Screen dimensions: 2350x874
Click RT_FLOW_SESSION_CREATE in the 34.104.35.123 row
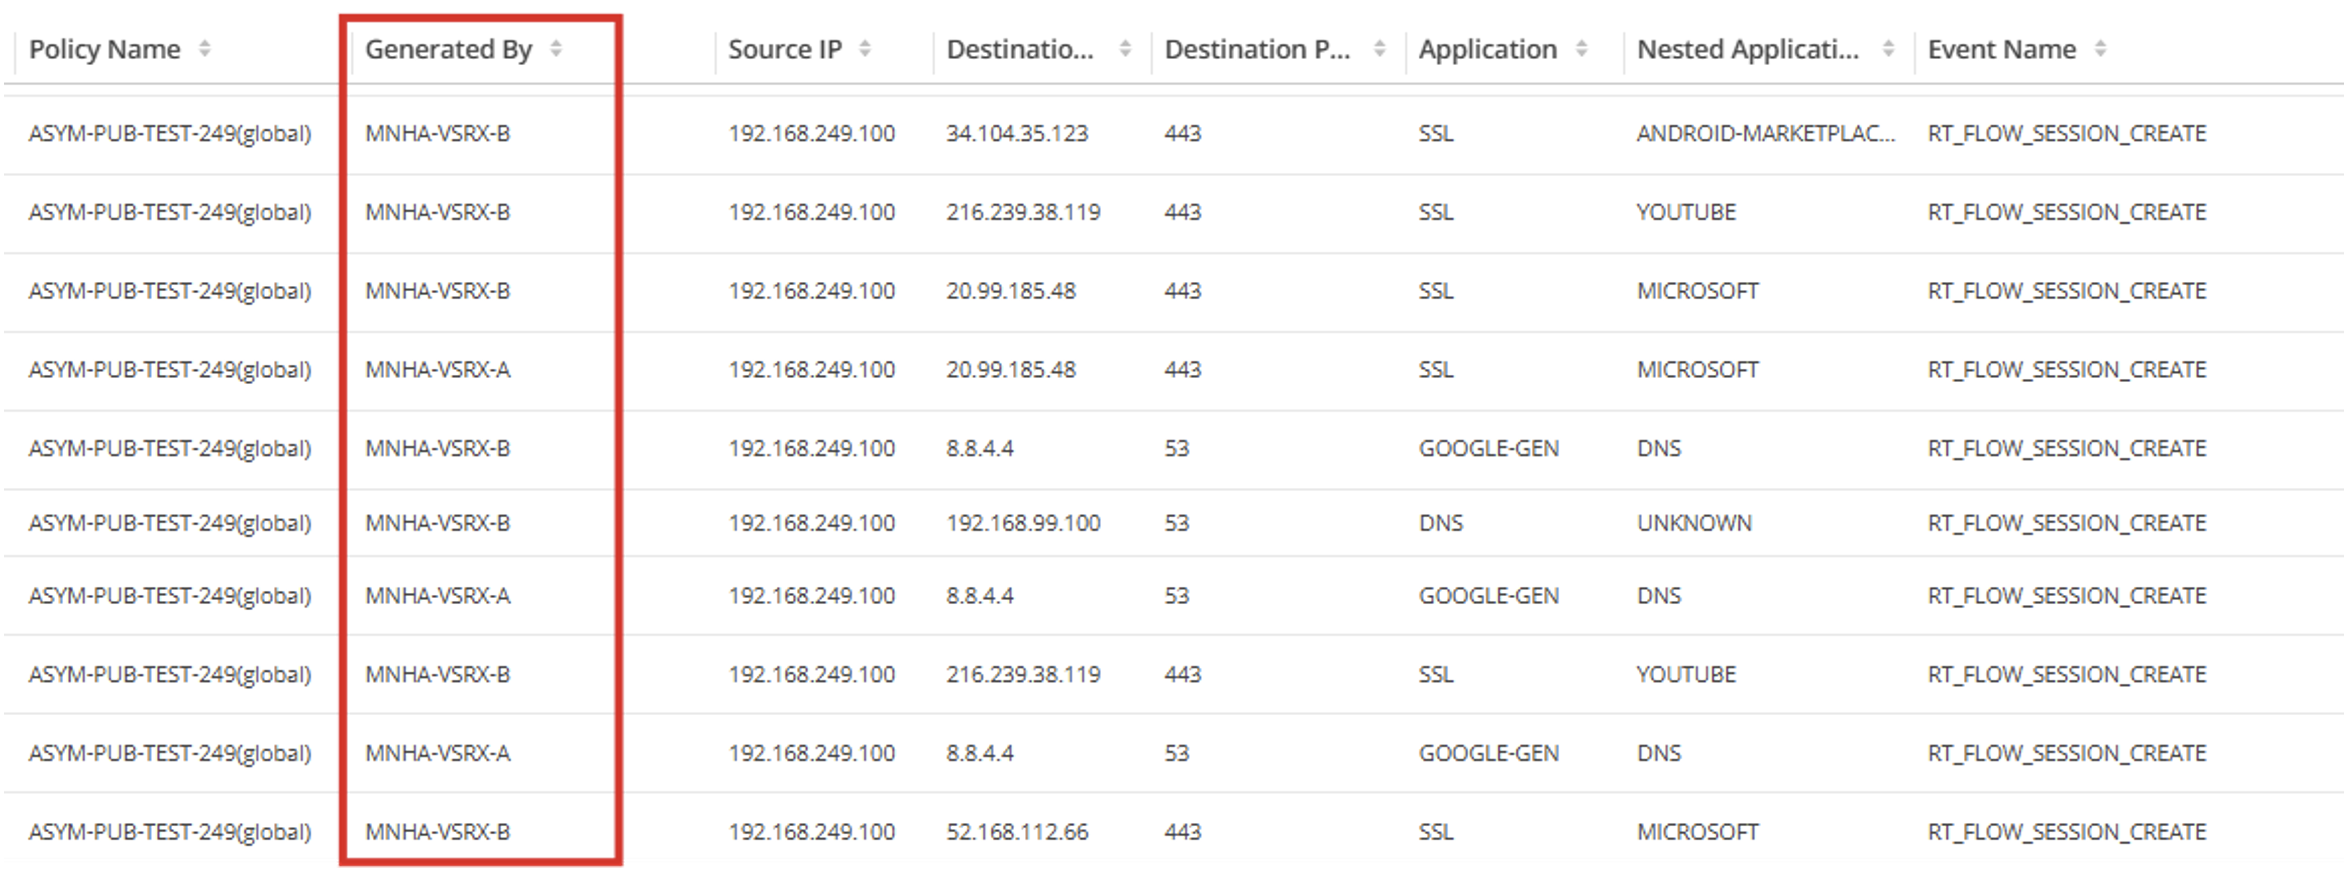click(x=2066, y=134)
